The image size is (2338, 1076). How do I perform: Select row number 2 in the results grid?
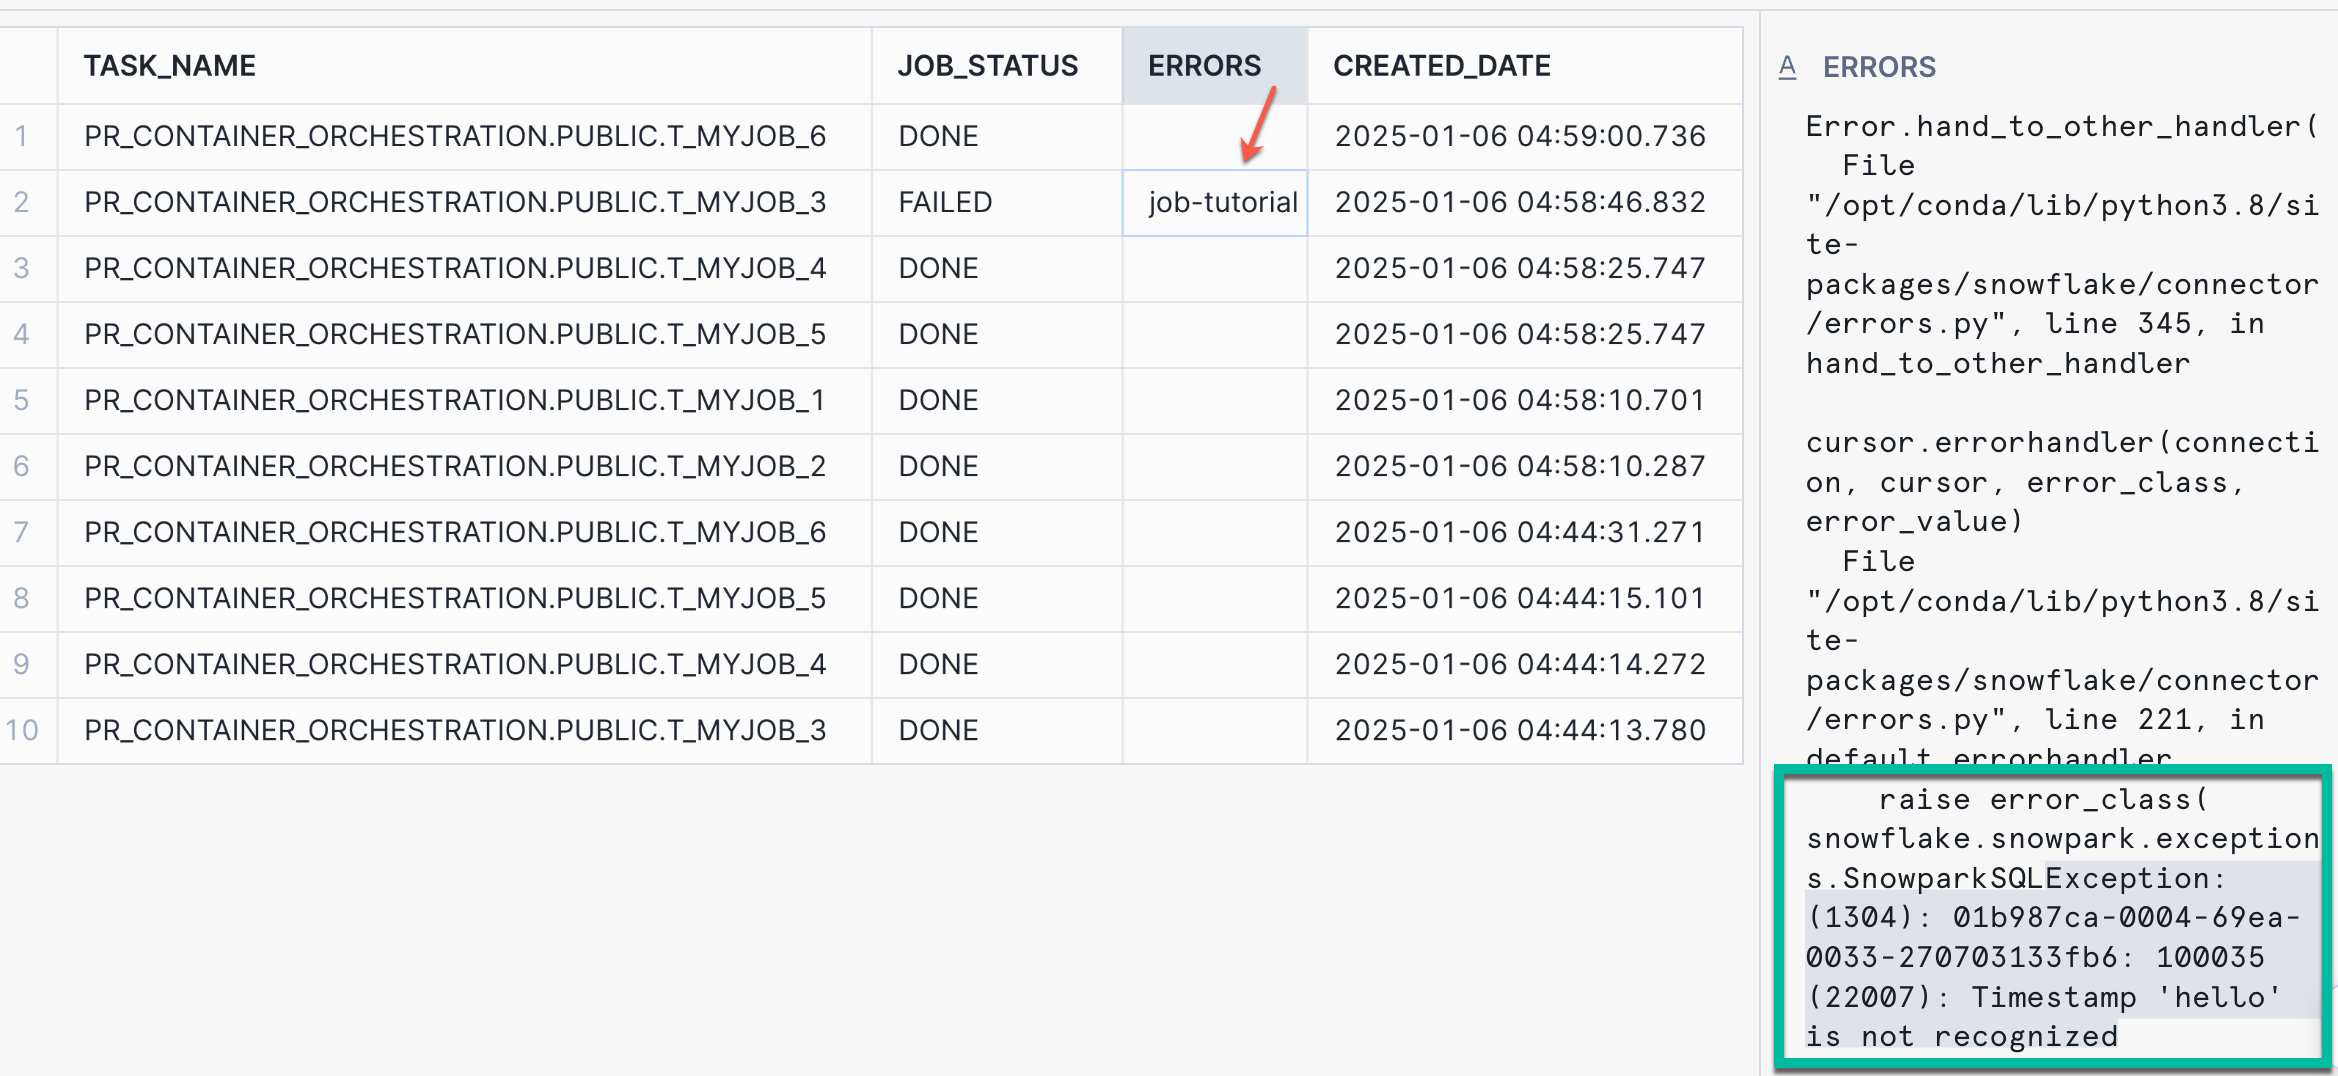[x=25, y=202]
